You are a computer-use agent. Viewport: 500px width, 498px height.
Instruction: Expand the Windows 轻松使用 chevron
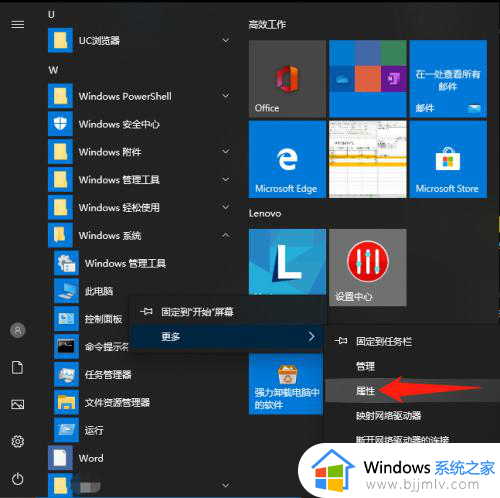[226, 207]
